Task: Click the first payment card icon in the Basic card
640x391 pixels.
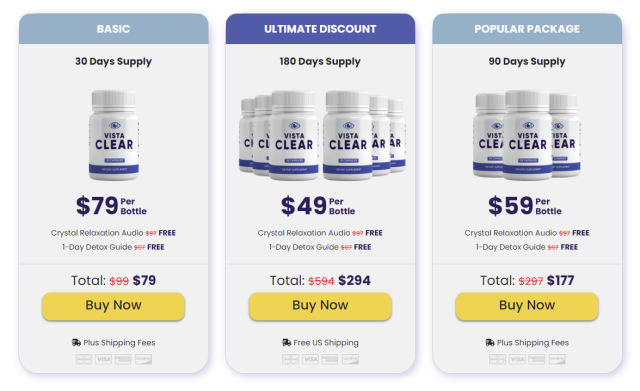Action: pos(84,359)
